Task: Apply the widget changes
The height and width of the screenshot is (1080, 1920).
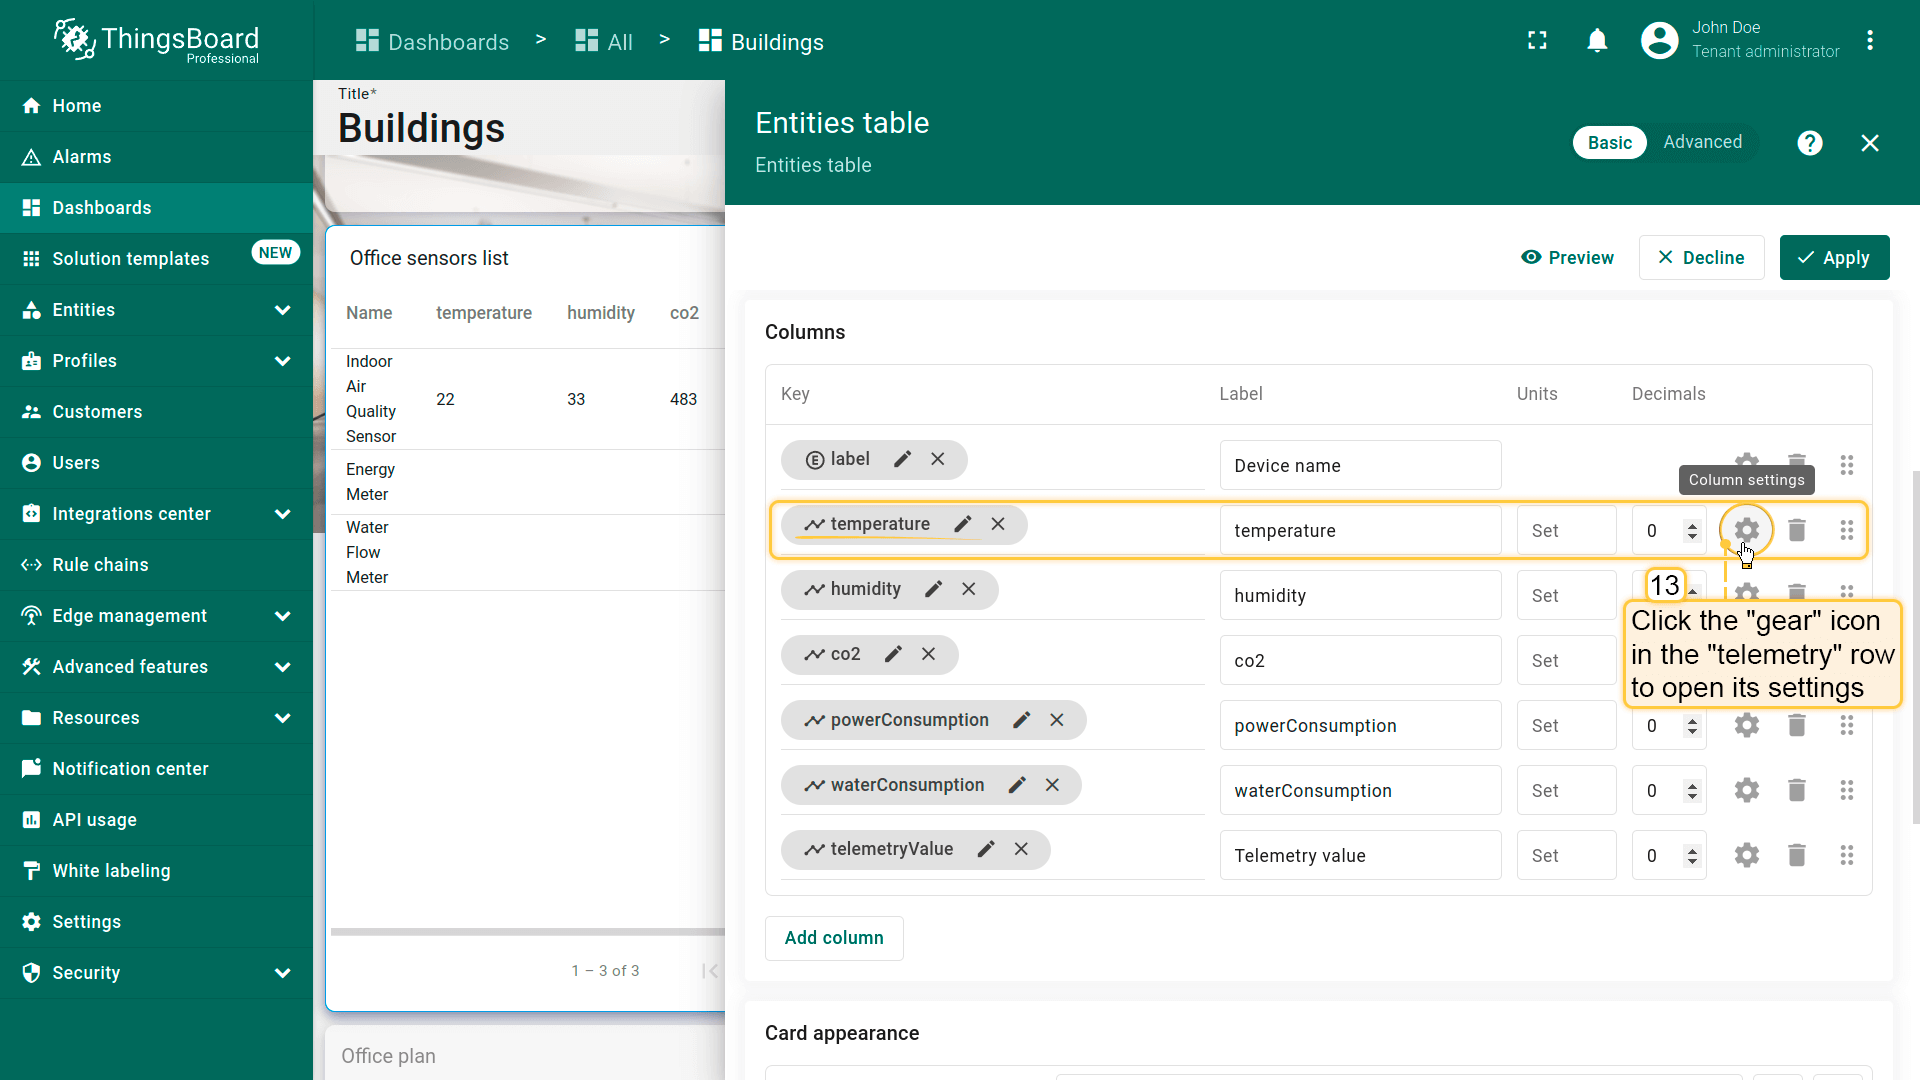Action: (1834, 257)
